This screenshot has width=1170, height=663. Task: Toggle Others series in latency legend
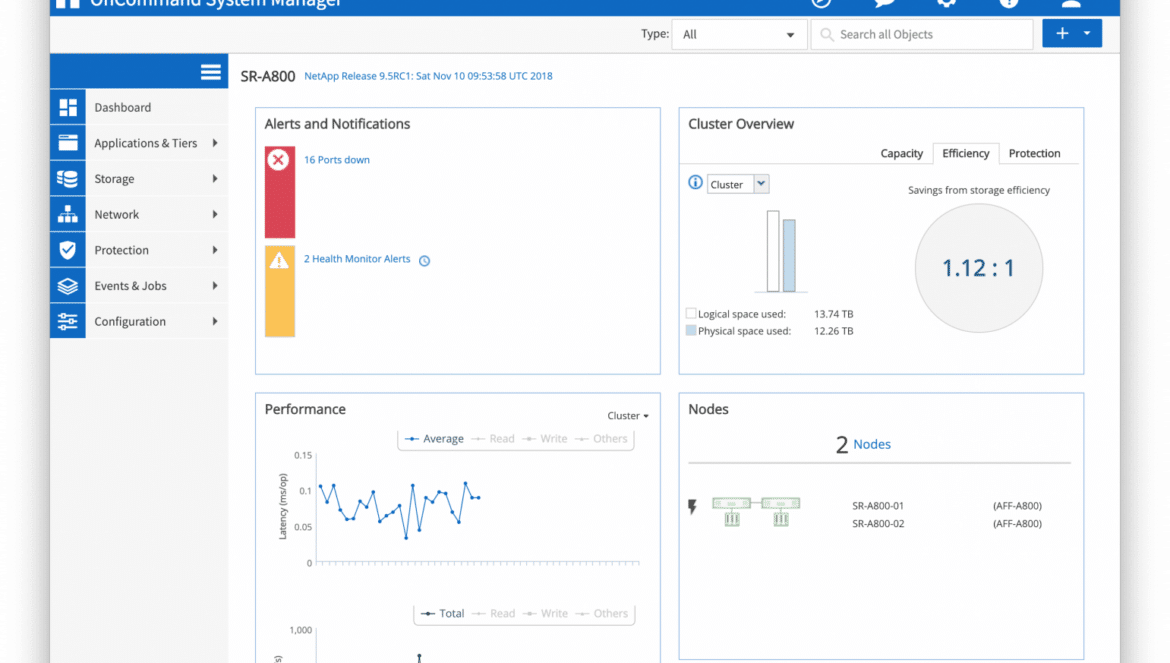click(x=601, y=439)
